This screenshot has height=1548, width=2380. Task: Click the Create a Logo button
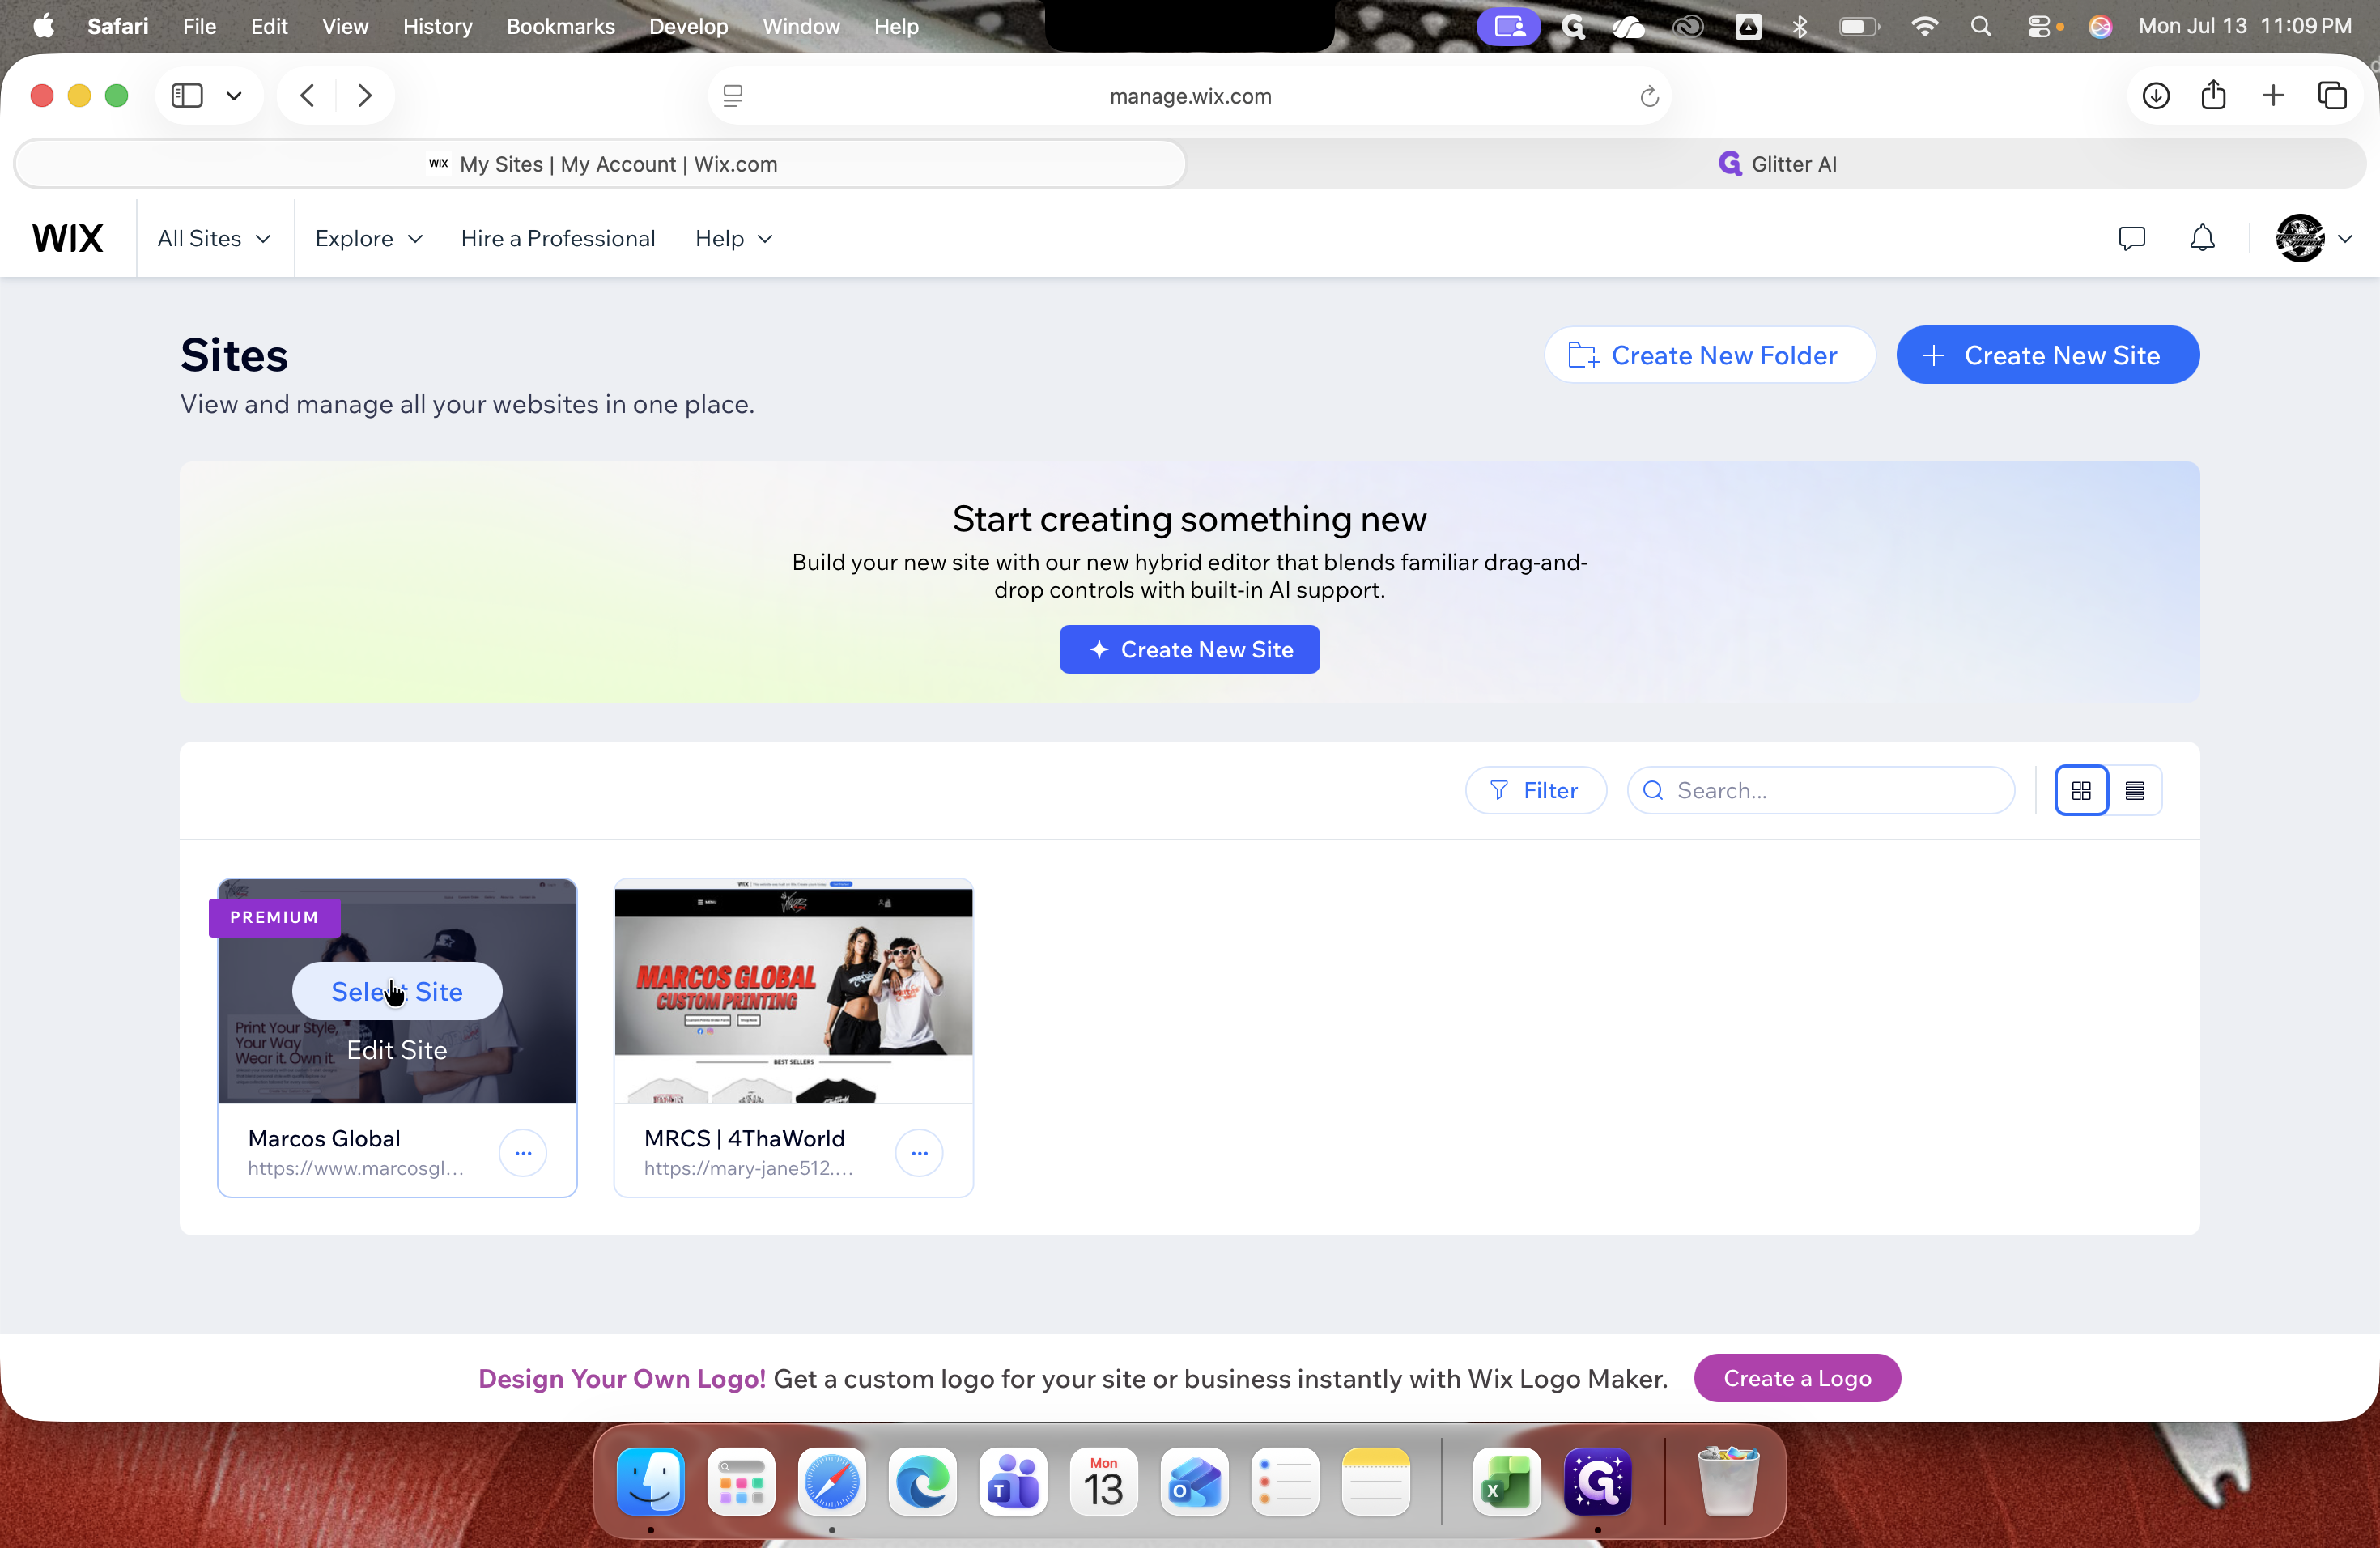1797,1378
